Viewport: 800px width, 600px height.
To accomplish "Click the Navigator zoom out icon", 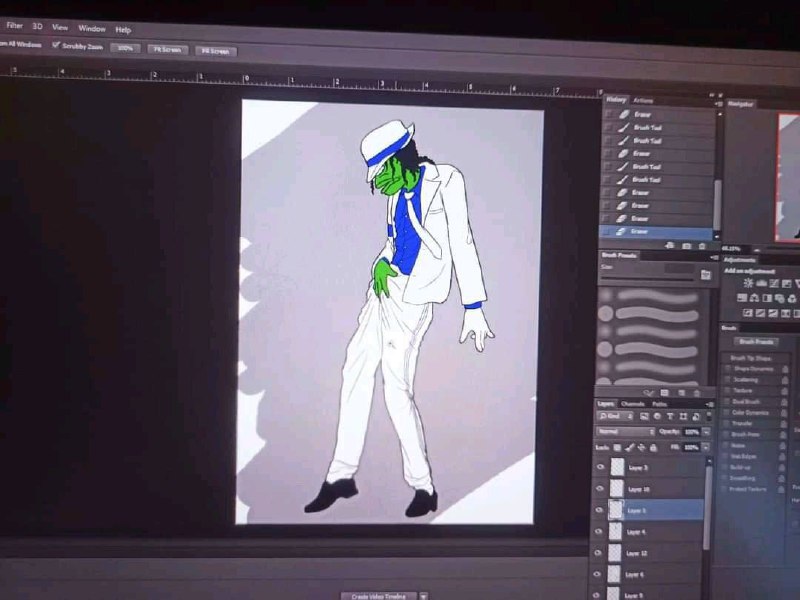I will tap(757, 250).
